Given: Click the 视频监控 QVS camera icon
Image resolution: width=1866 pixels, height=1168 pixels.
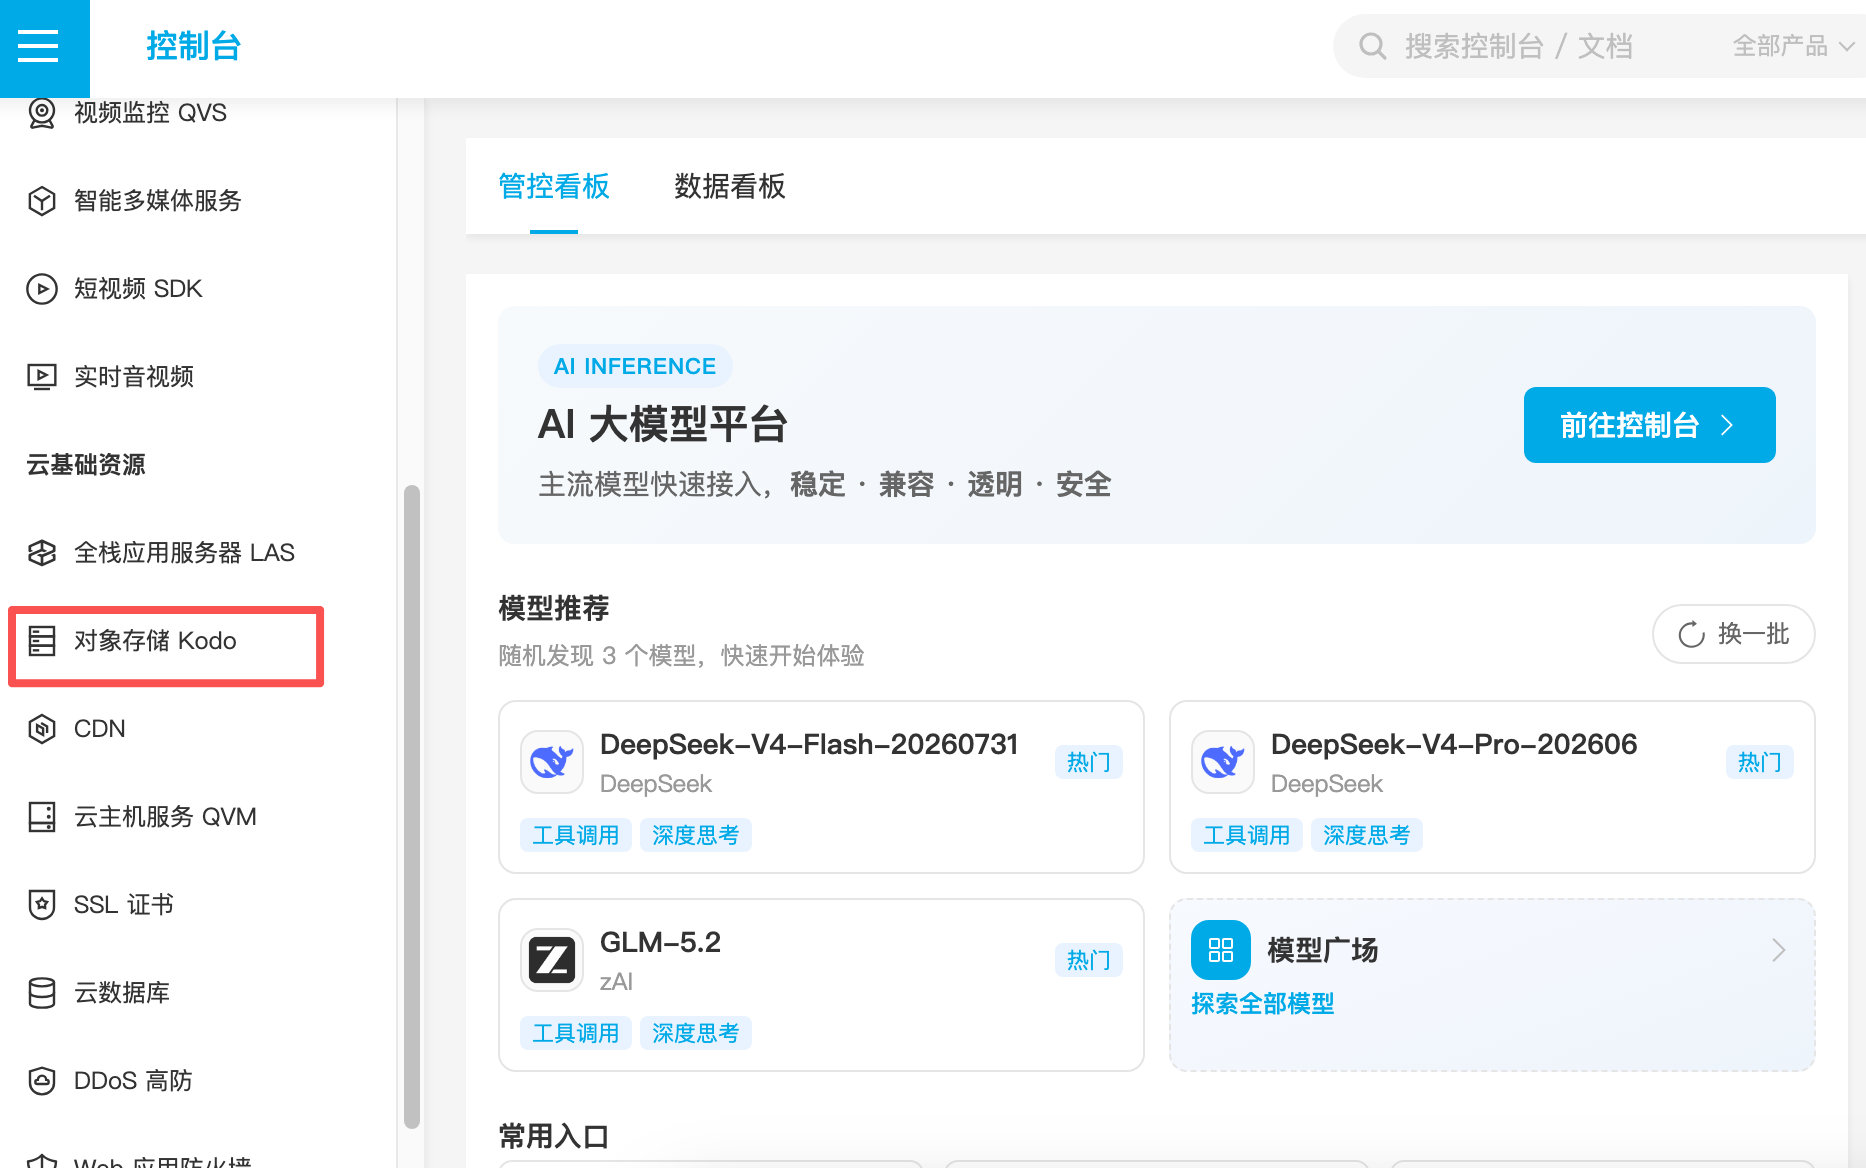Looking at the screenshot, I should click(x=42, y=113).
